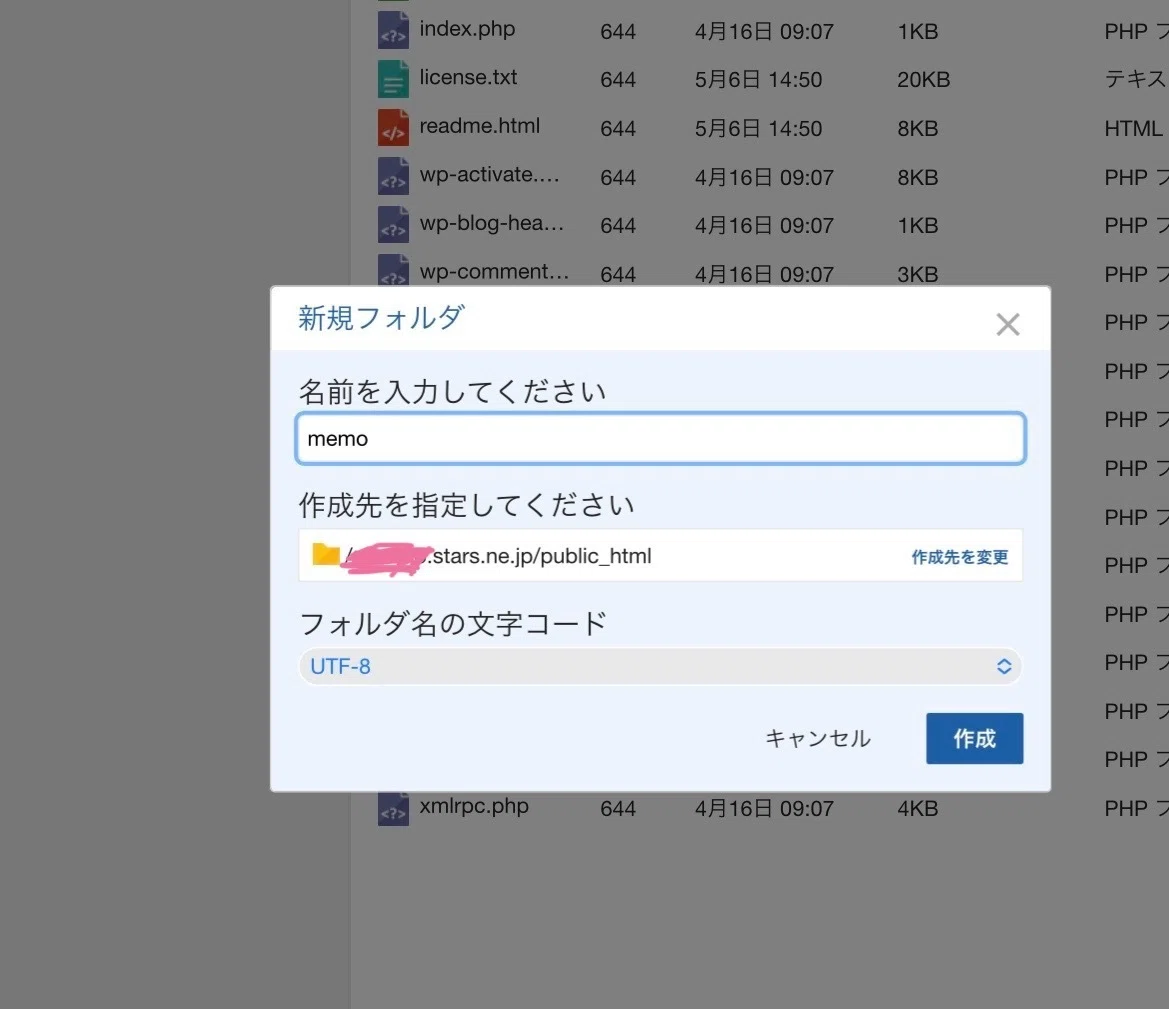Select the wp-comment... file name
The width and height of the screenshot is (1169, 1009).
[494, 271]
